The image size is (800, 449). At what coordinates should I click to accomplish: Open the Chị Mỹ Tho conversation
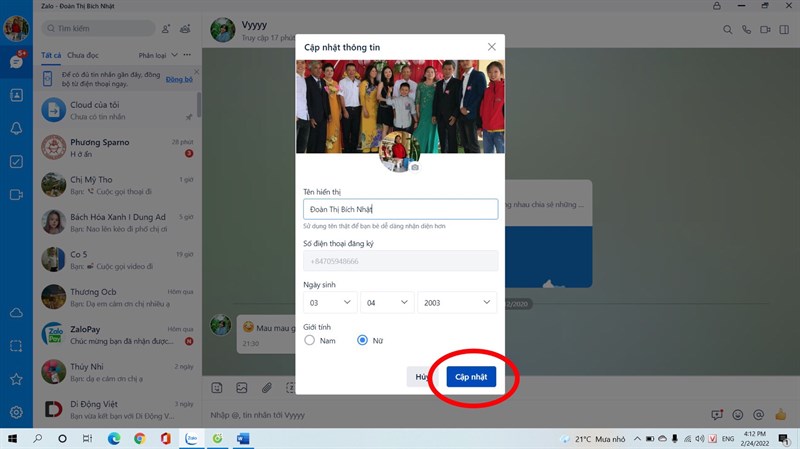(x=118, y=185)
